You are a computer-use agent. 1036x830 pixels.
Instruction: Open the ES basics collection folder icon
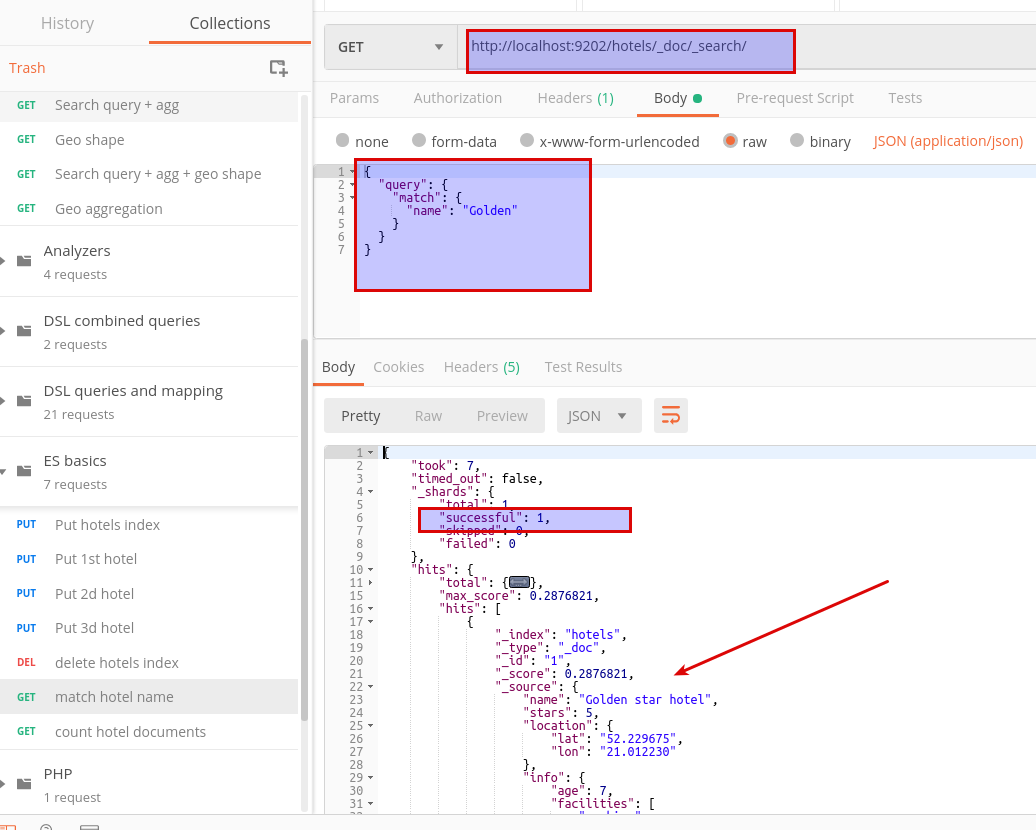[22, 471]
